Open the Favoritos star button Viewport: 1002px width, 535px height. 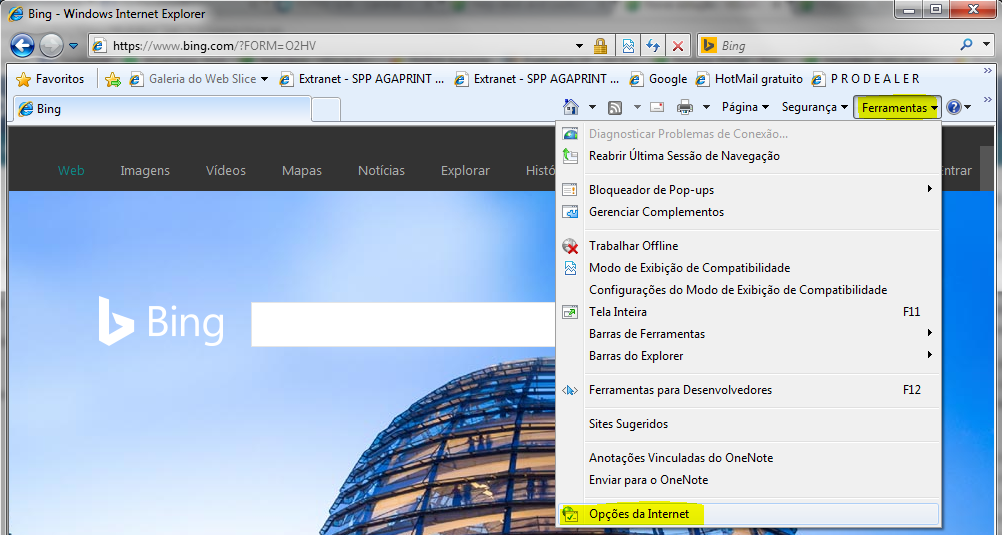(x=50, y=79)
